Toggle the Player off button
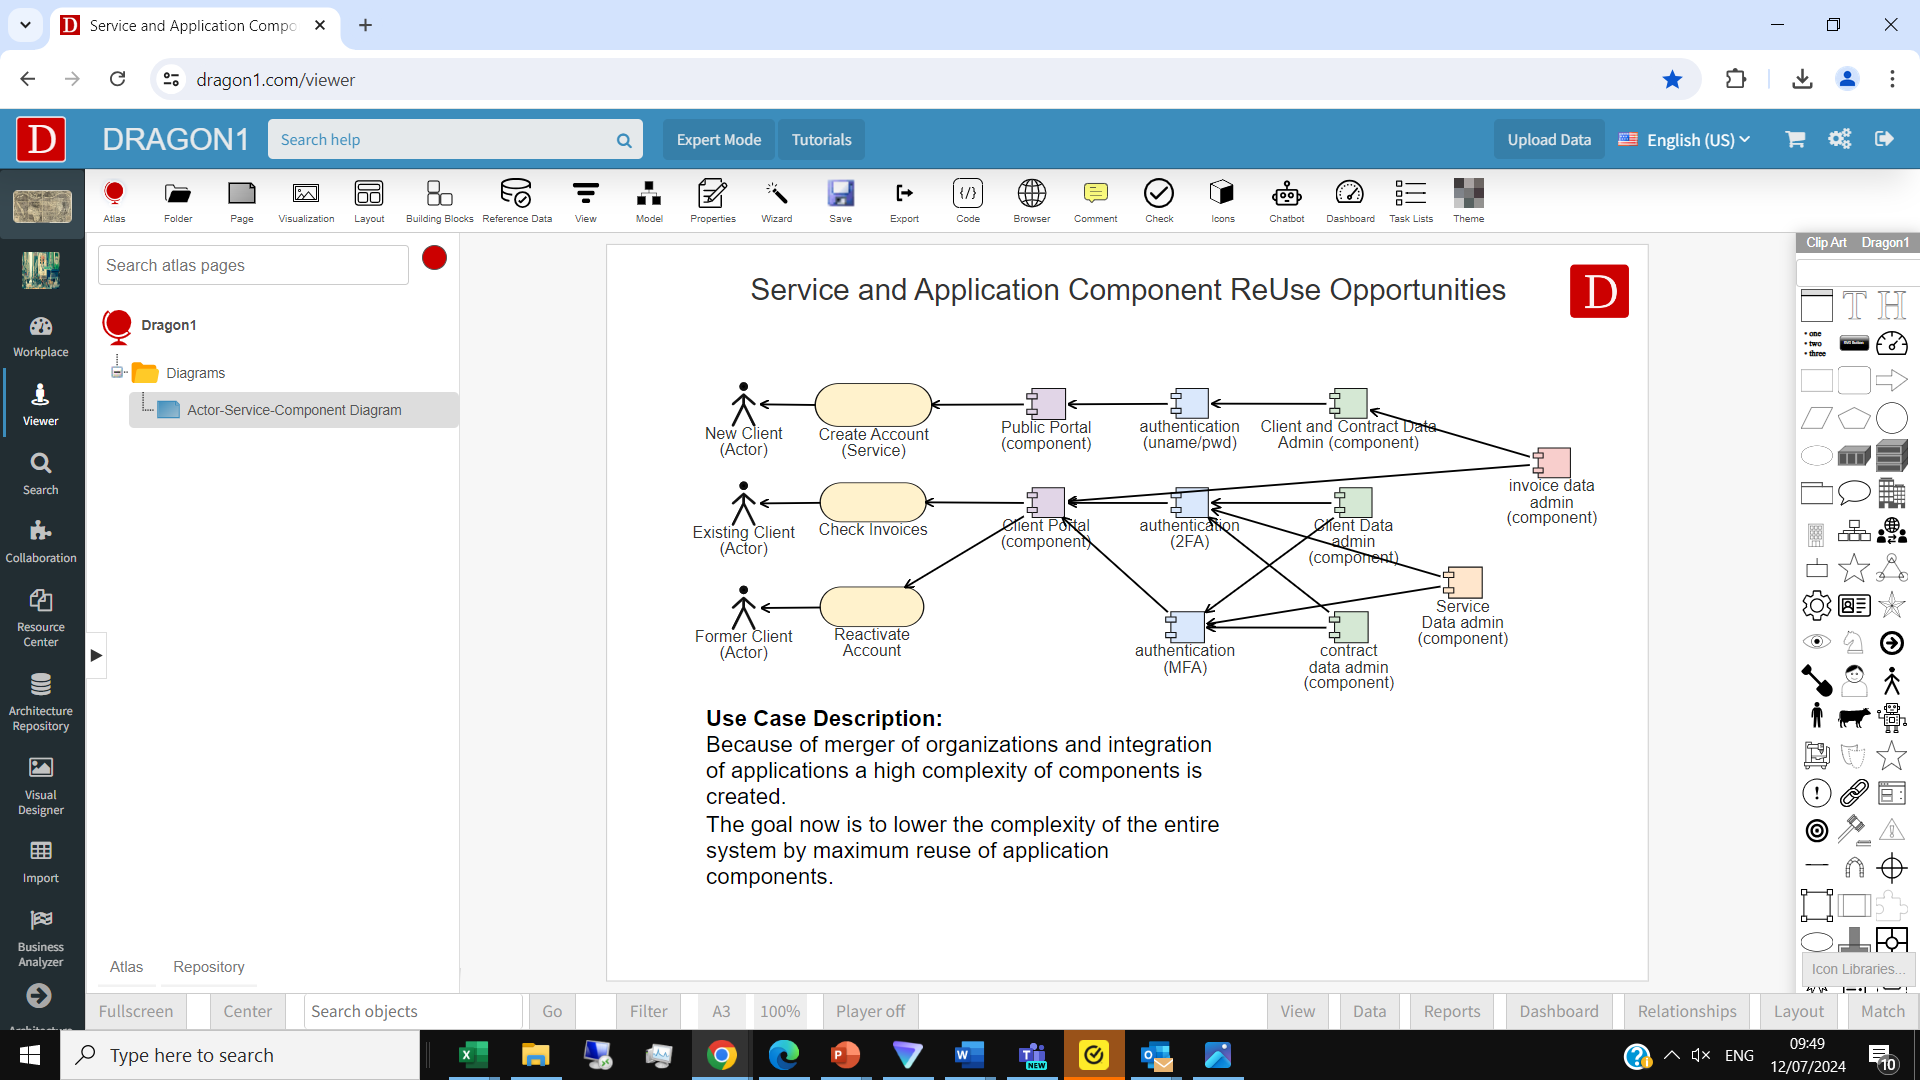Screen dimensions: 1920x1080 pos(870,1011)
